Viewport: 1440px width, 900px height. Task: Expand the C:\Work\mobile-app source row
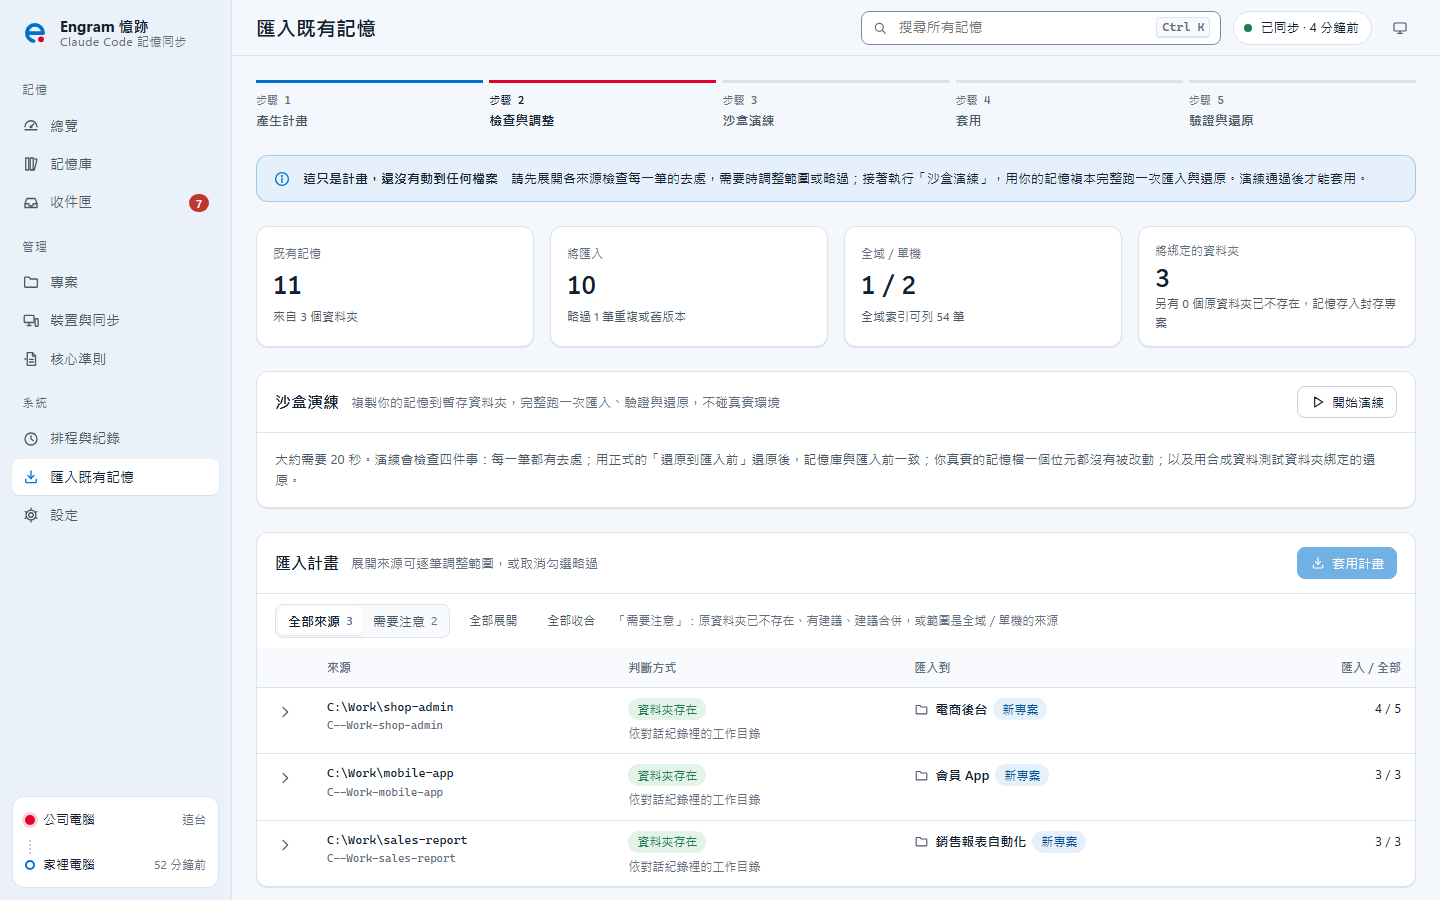[285, 778]
